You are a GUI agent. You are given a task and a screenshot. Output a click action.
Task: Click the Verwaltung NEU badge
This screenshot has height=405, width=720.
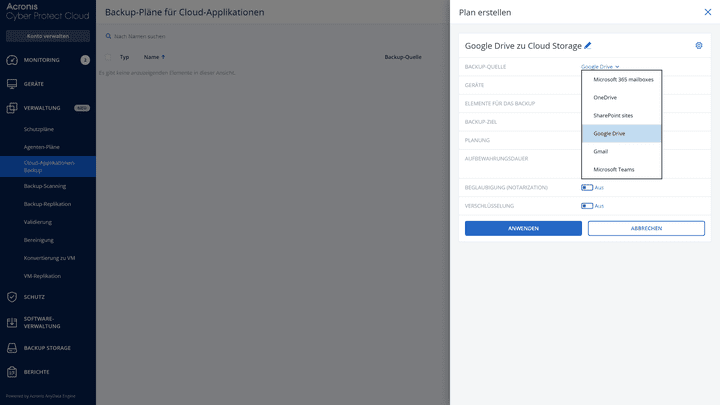coord(82,108)
